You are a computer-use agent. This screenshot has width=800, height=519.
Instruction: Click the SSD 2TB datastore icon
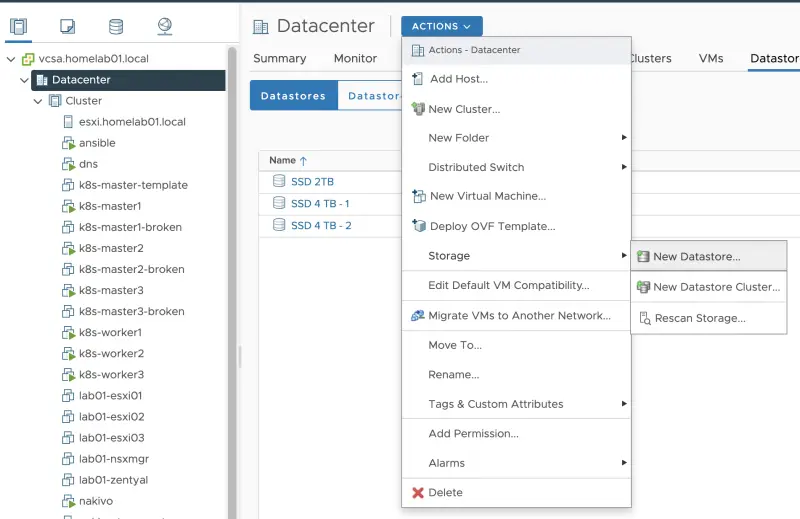279,181
